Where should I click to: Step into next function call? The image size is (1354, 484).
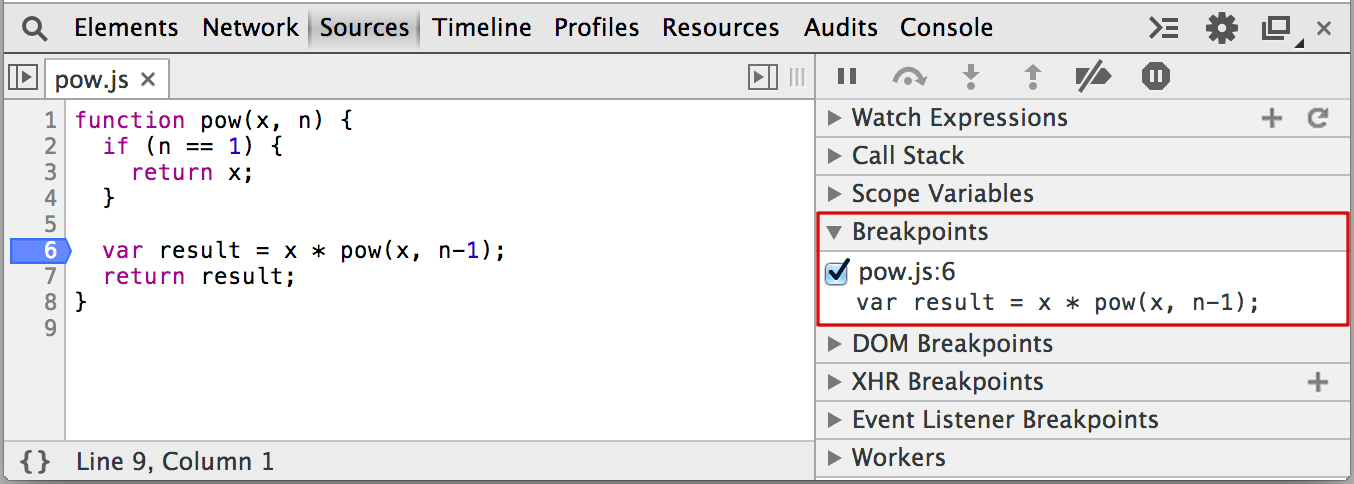coord(969,77)
